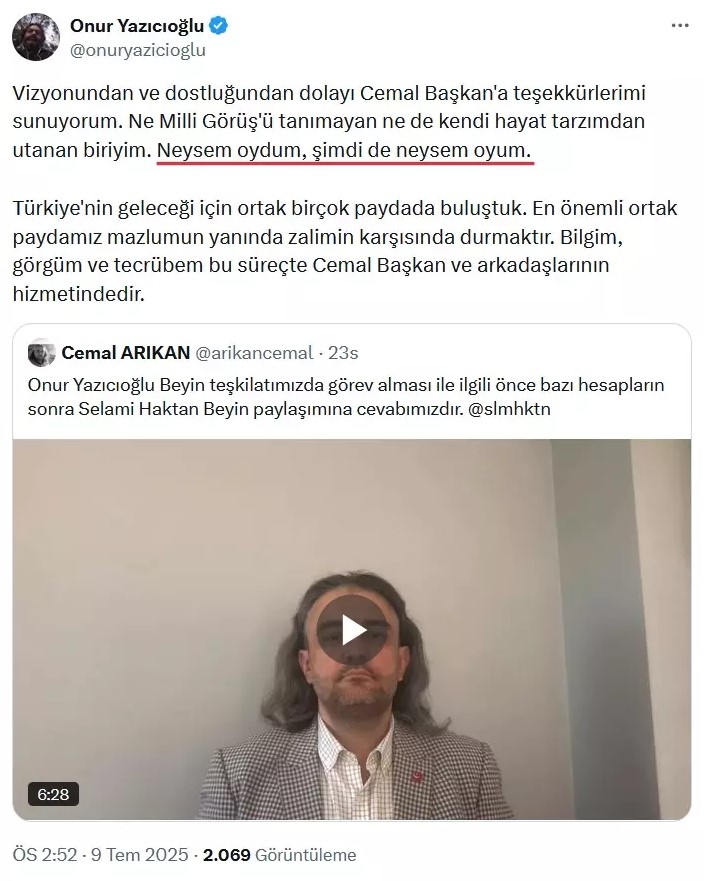Open Onur Yazıcıoğlu's profile avatar

(x=36, y=37)
